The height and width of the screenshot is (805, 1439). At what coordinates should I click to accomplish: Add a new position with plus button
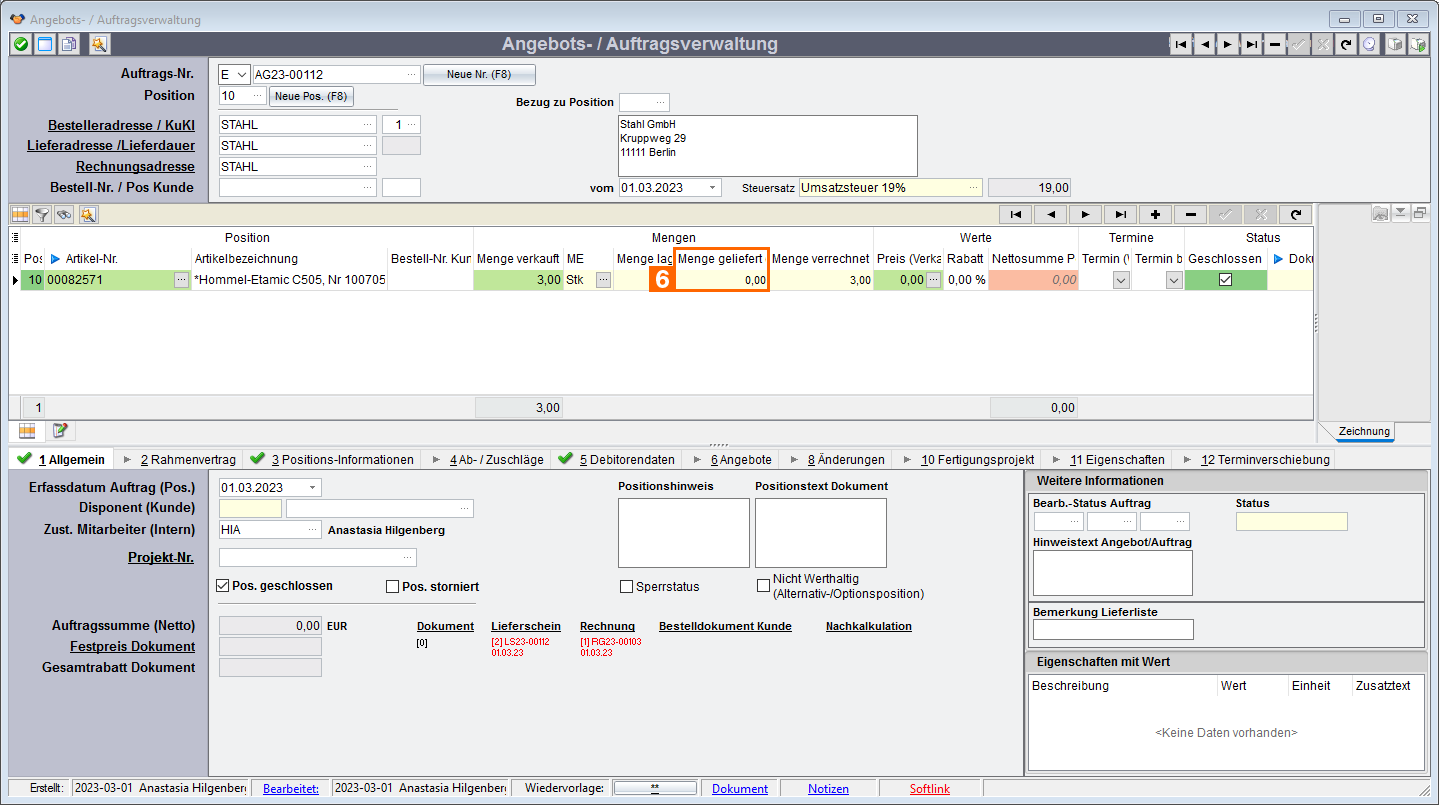1155,214
